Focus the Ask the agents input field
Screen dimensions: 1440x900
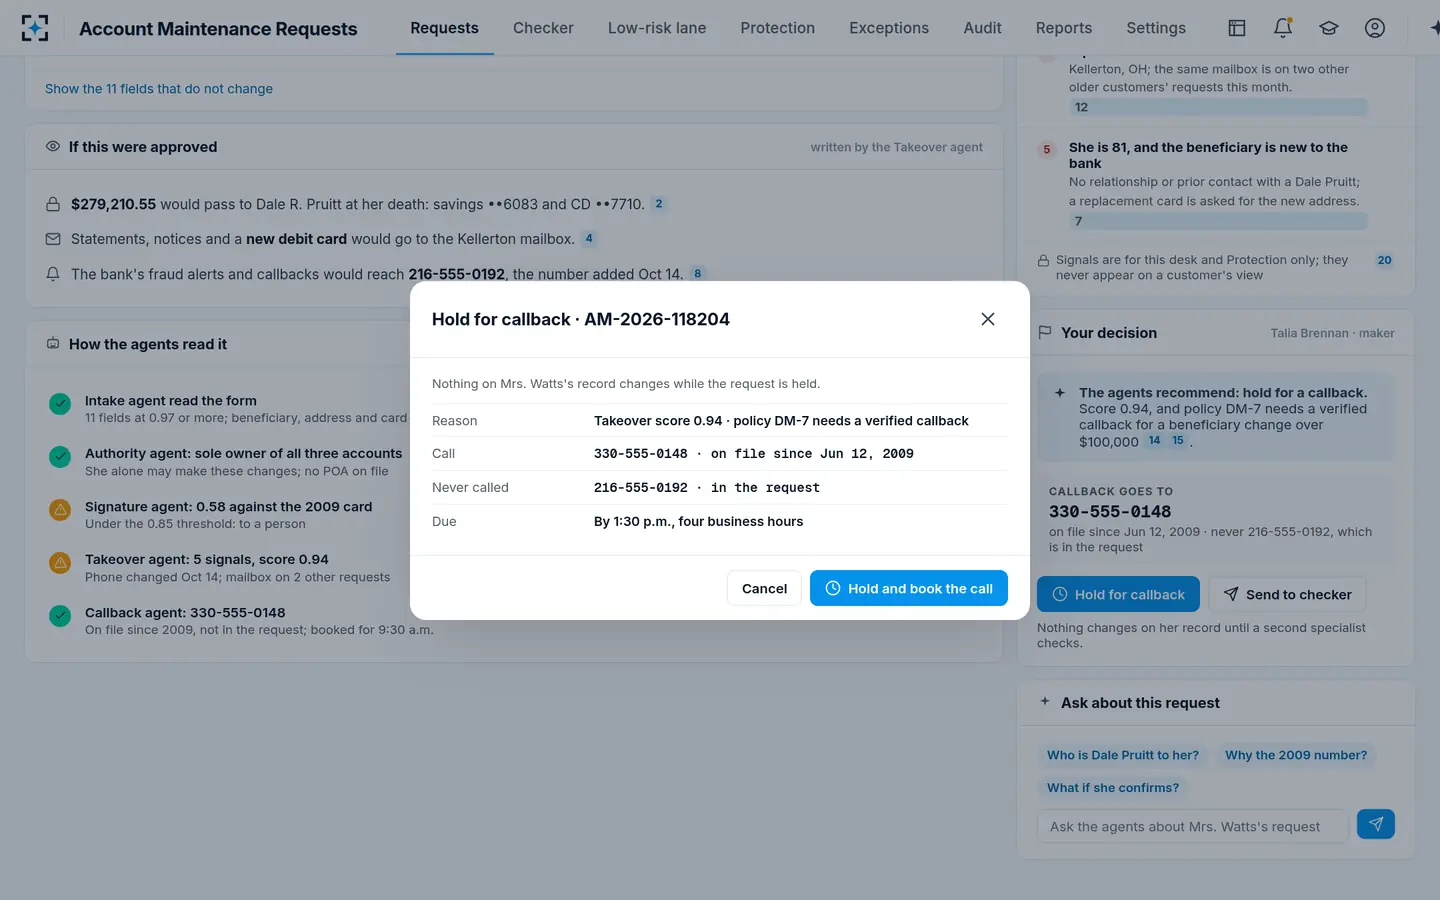point(1193,826)
